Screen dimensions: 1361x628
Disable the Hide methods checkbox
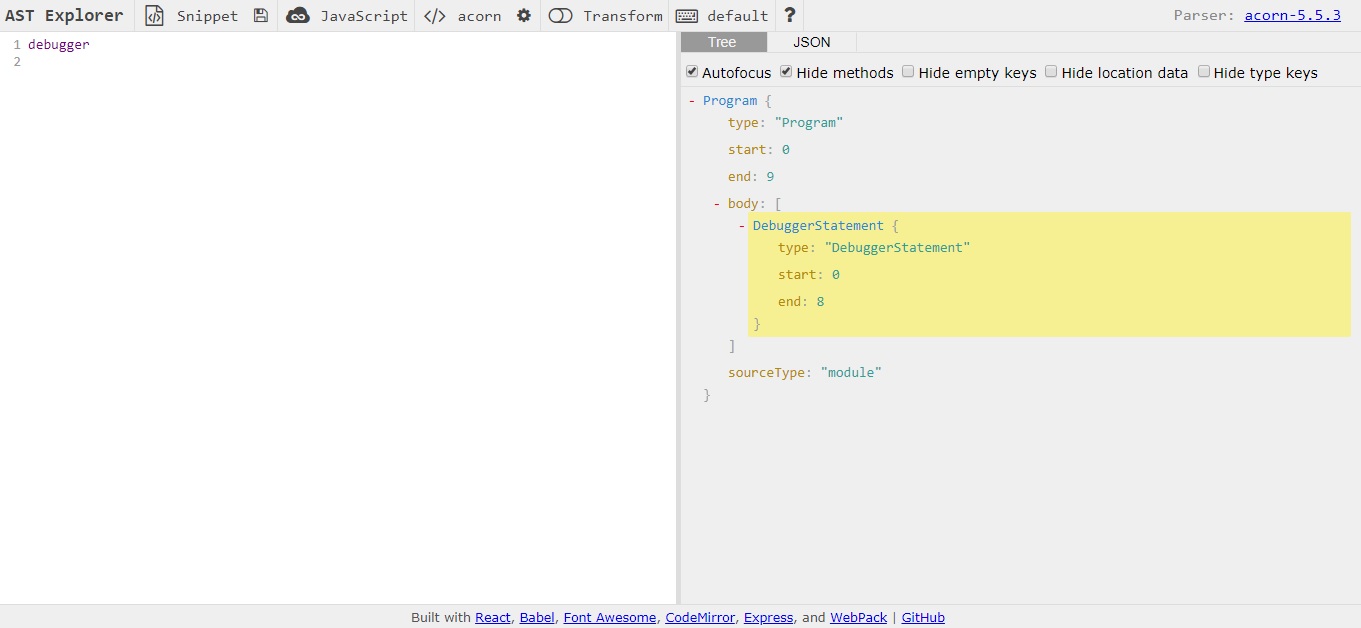tap(786, 72)
